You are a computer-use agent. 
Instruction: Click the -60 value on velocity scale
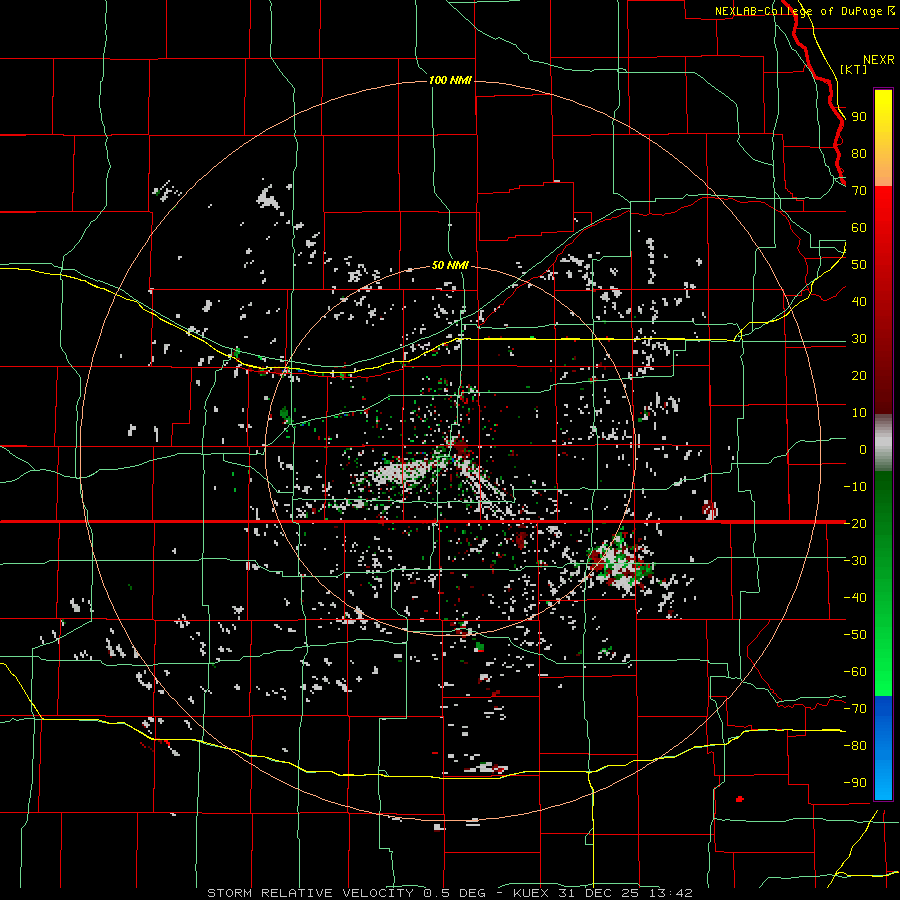855,672
